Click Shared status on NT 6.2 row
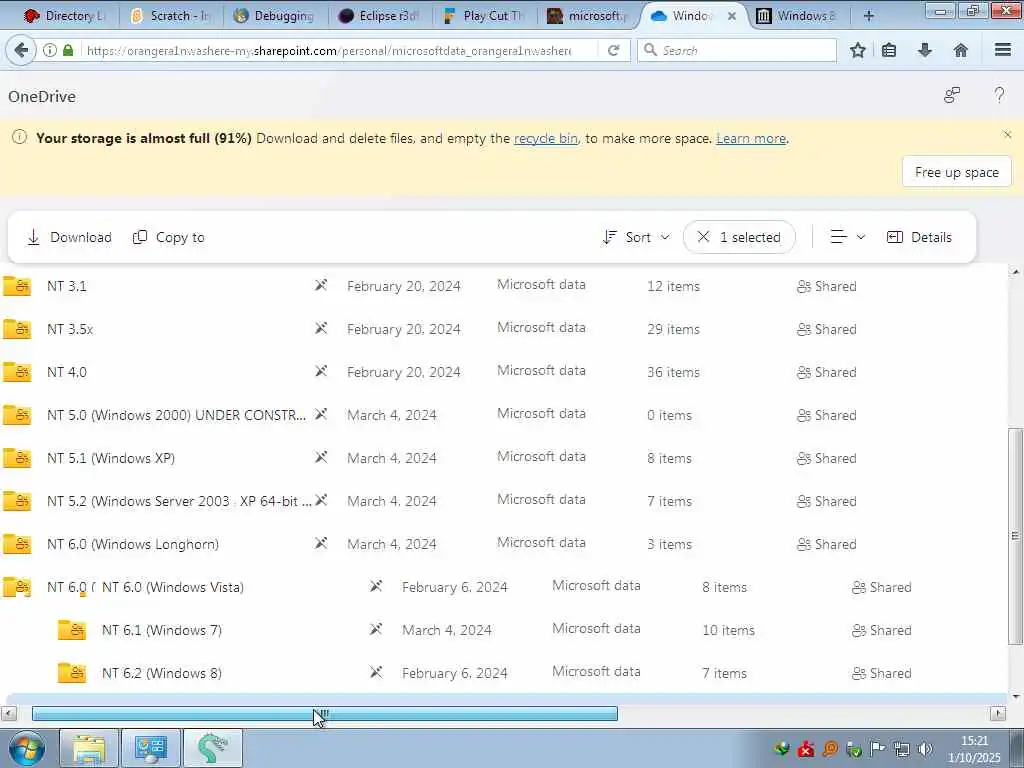This screenshot has width=1024, height=768. point(882,673)
